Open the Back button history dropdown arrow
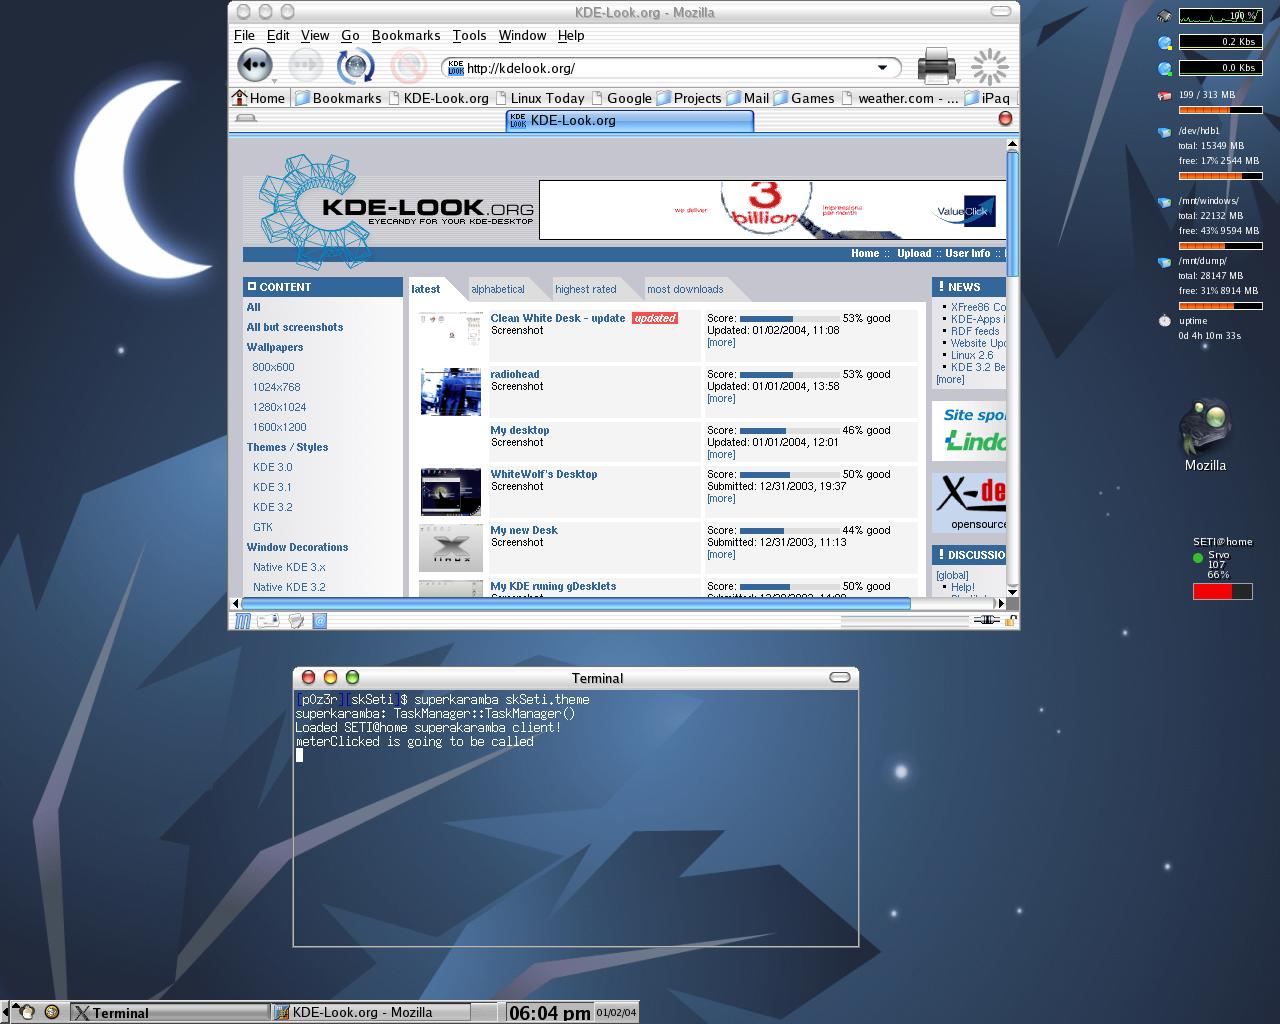Viewport: 1280px width, 1024px height. coord(273,79)
